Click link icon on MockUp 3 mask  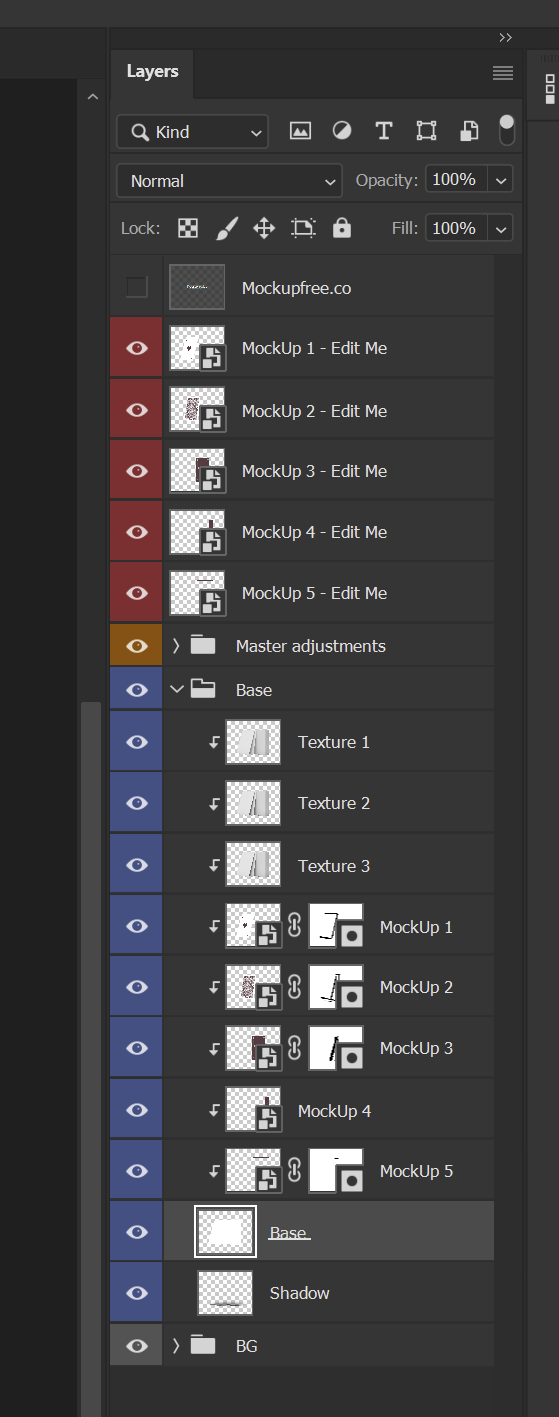point(295,1048)
